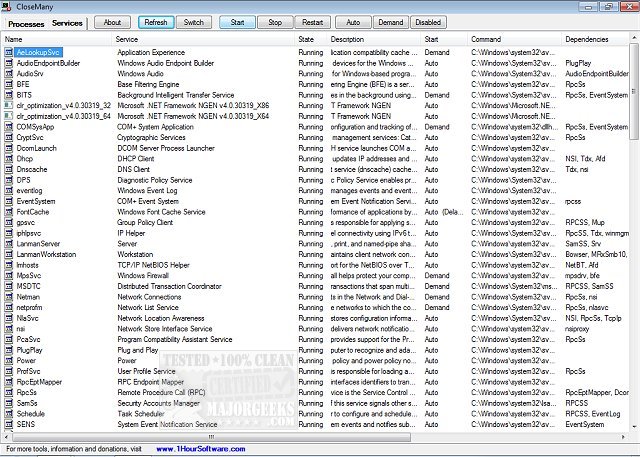The height and width of the screenshot is (457, 640).
Task: Select the NlaSvc service name
Action: click(x=27, y=318)
